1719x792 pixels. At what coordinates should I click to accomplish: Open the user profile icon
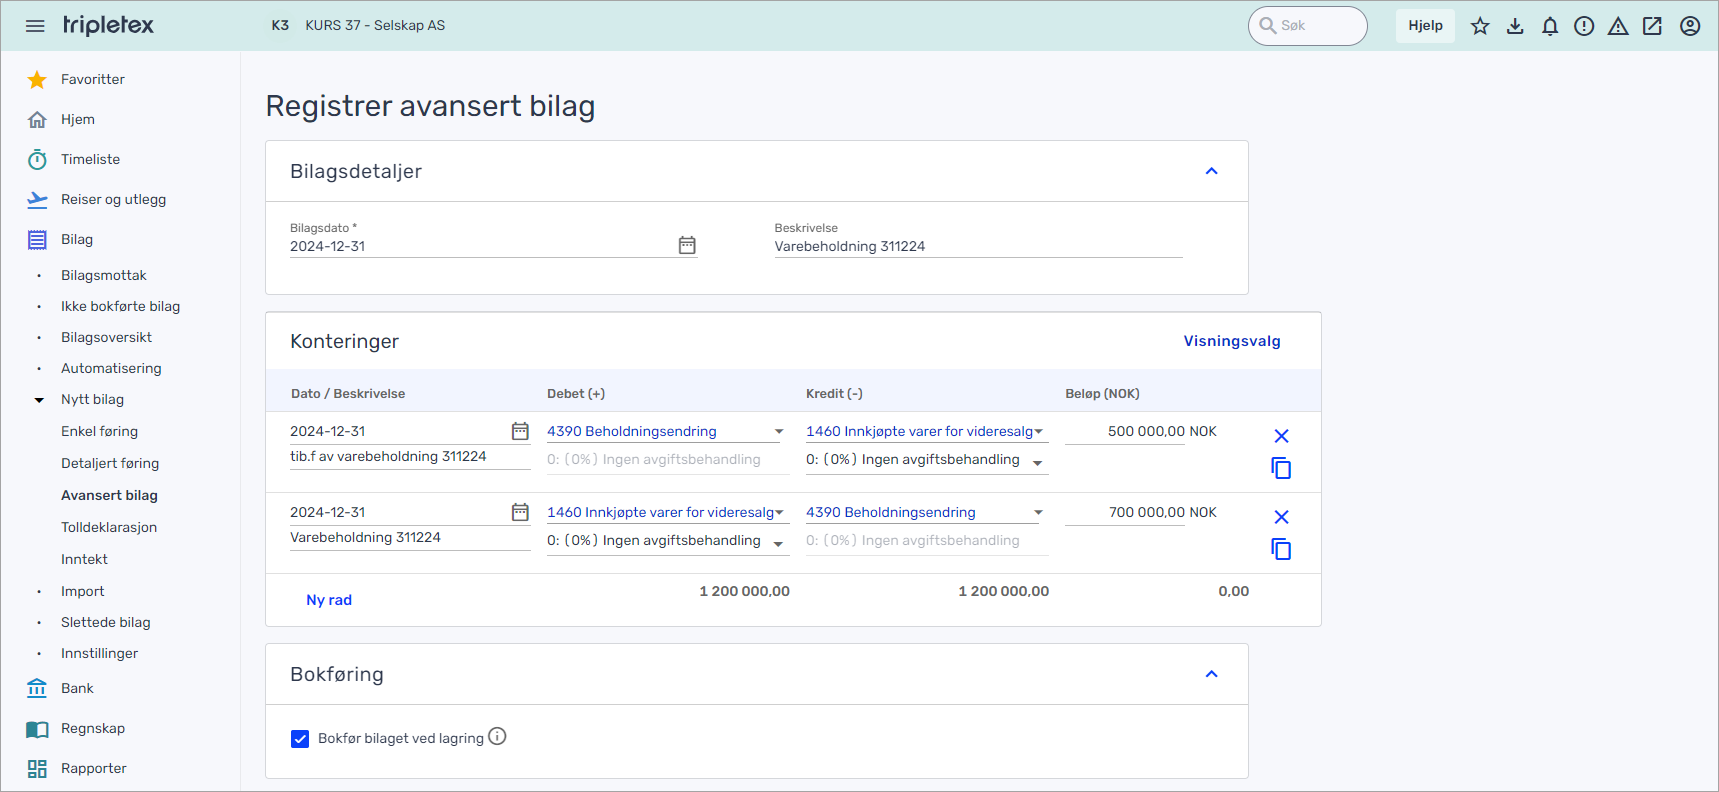click(1690, 26)
